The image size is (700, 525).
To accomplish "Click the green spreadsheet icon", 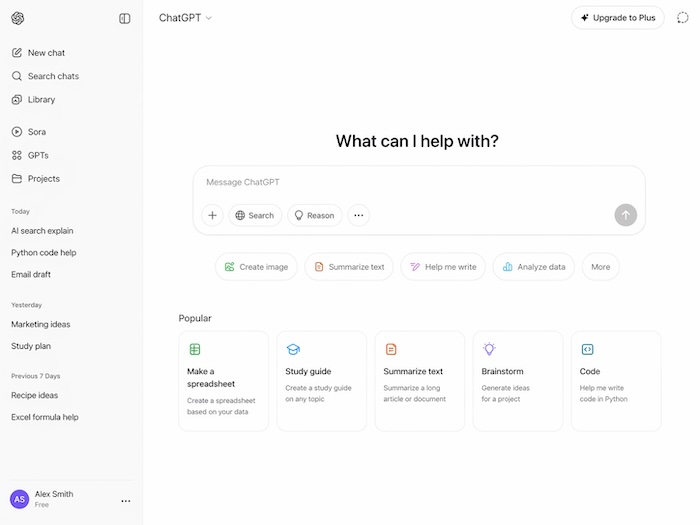I will [195, 349].
